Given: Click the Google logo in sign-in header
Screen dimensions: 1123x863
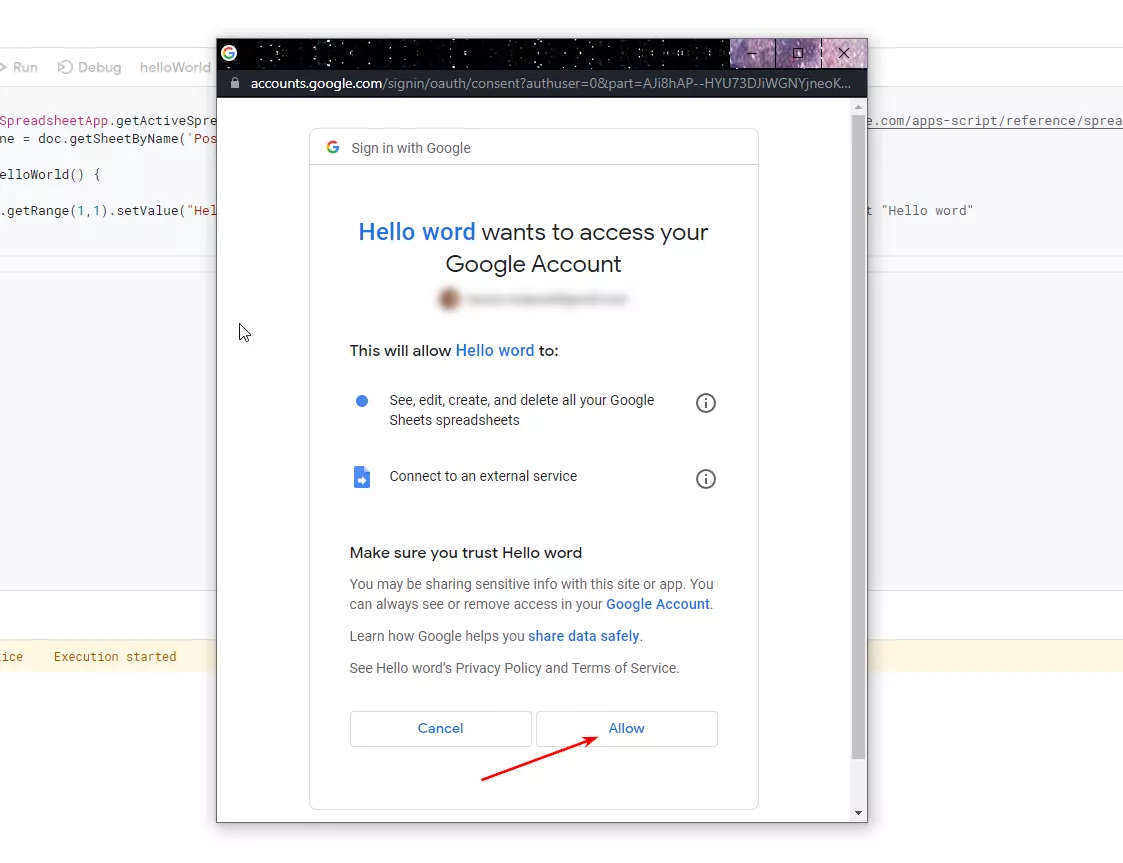Looking at the screenshot, I should tap(332, 147).
